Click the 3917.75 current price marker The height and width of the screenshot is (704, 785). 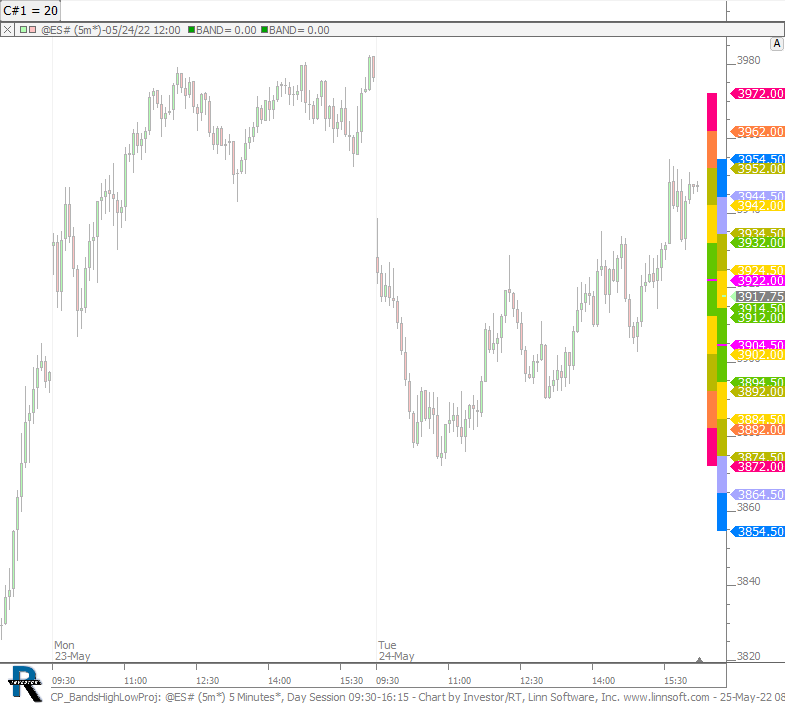[x=758, y=297]
